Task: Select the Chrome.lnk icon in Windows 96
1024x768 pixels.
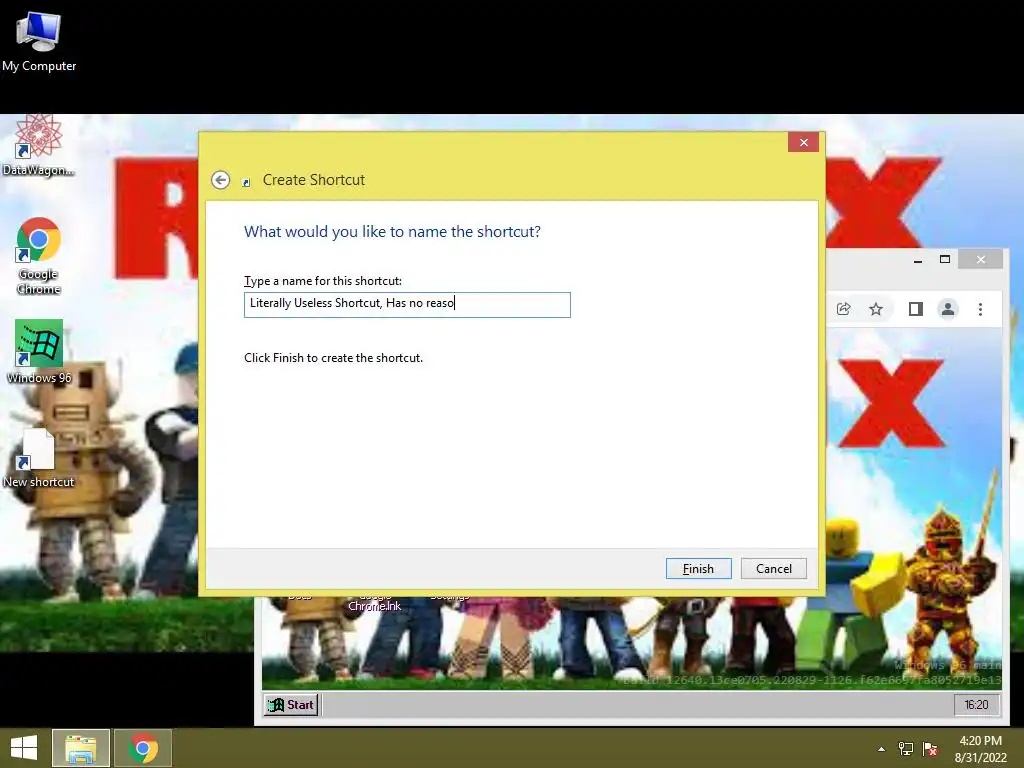Action: (374, 601)
